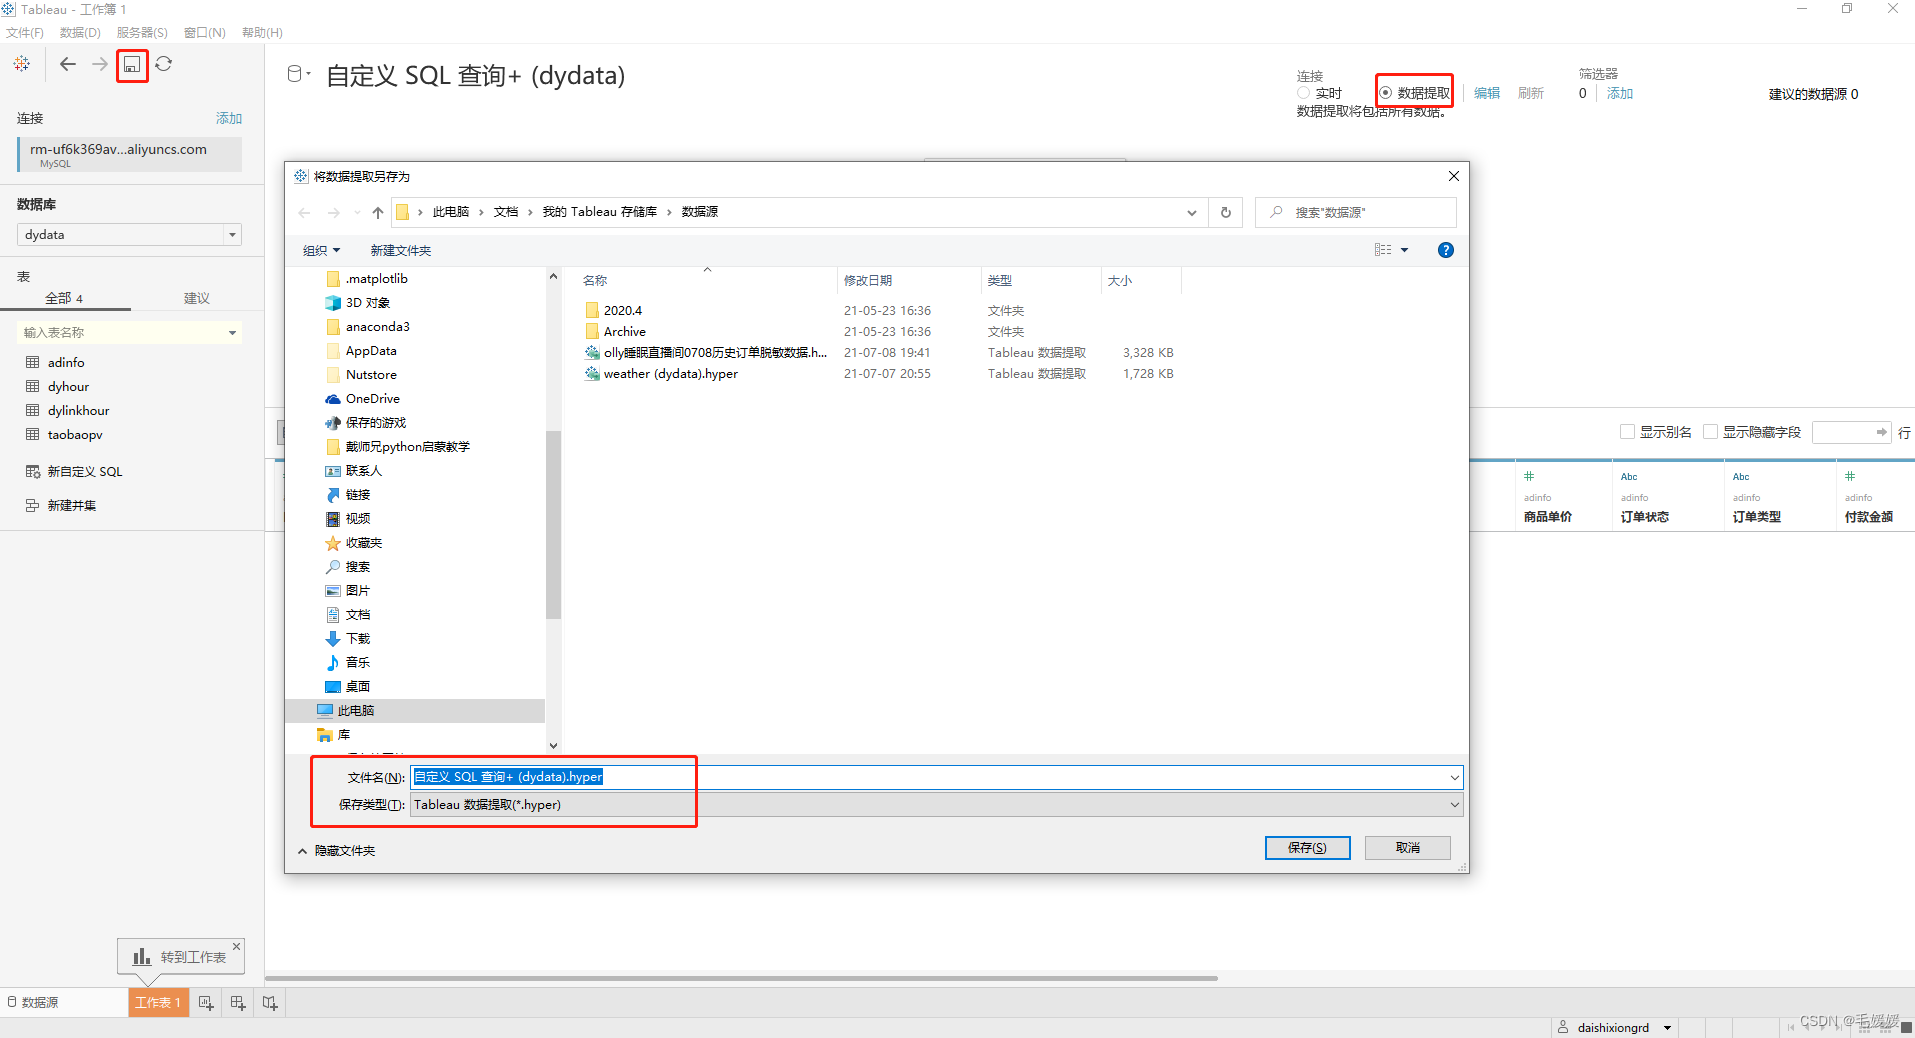
Task: Click the 取消 cancel button
Action: [1408, 848]
